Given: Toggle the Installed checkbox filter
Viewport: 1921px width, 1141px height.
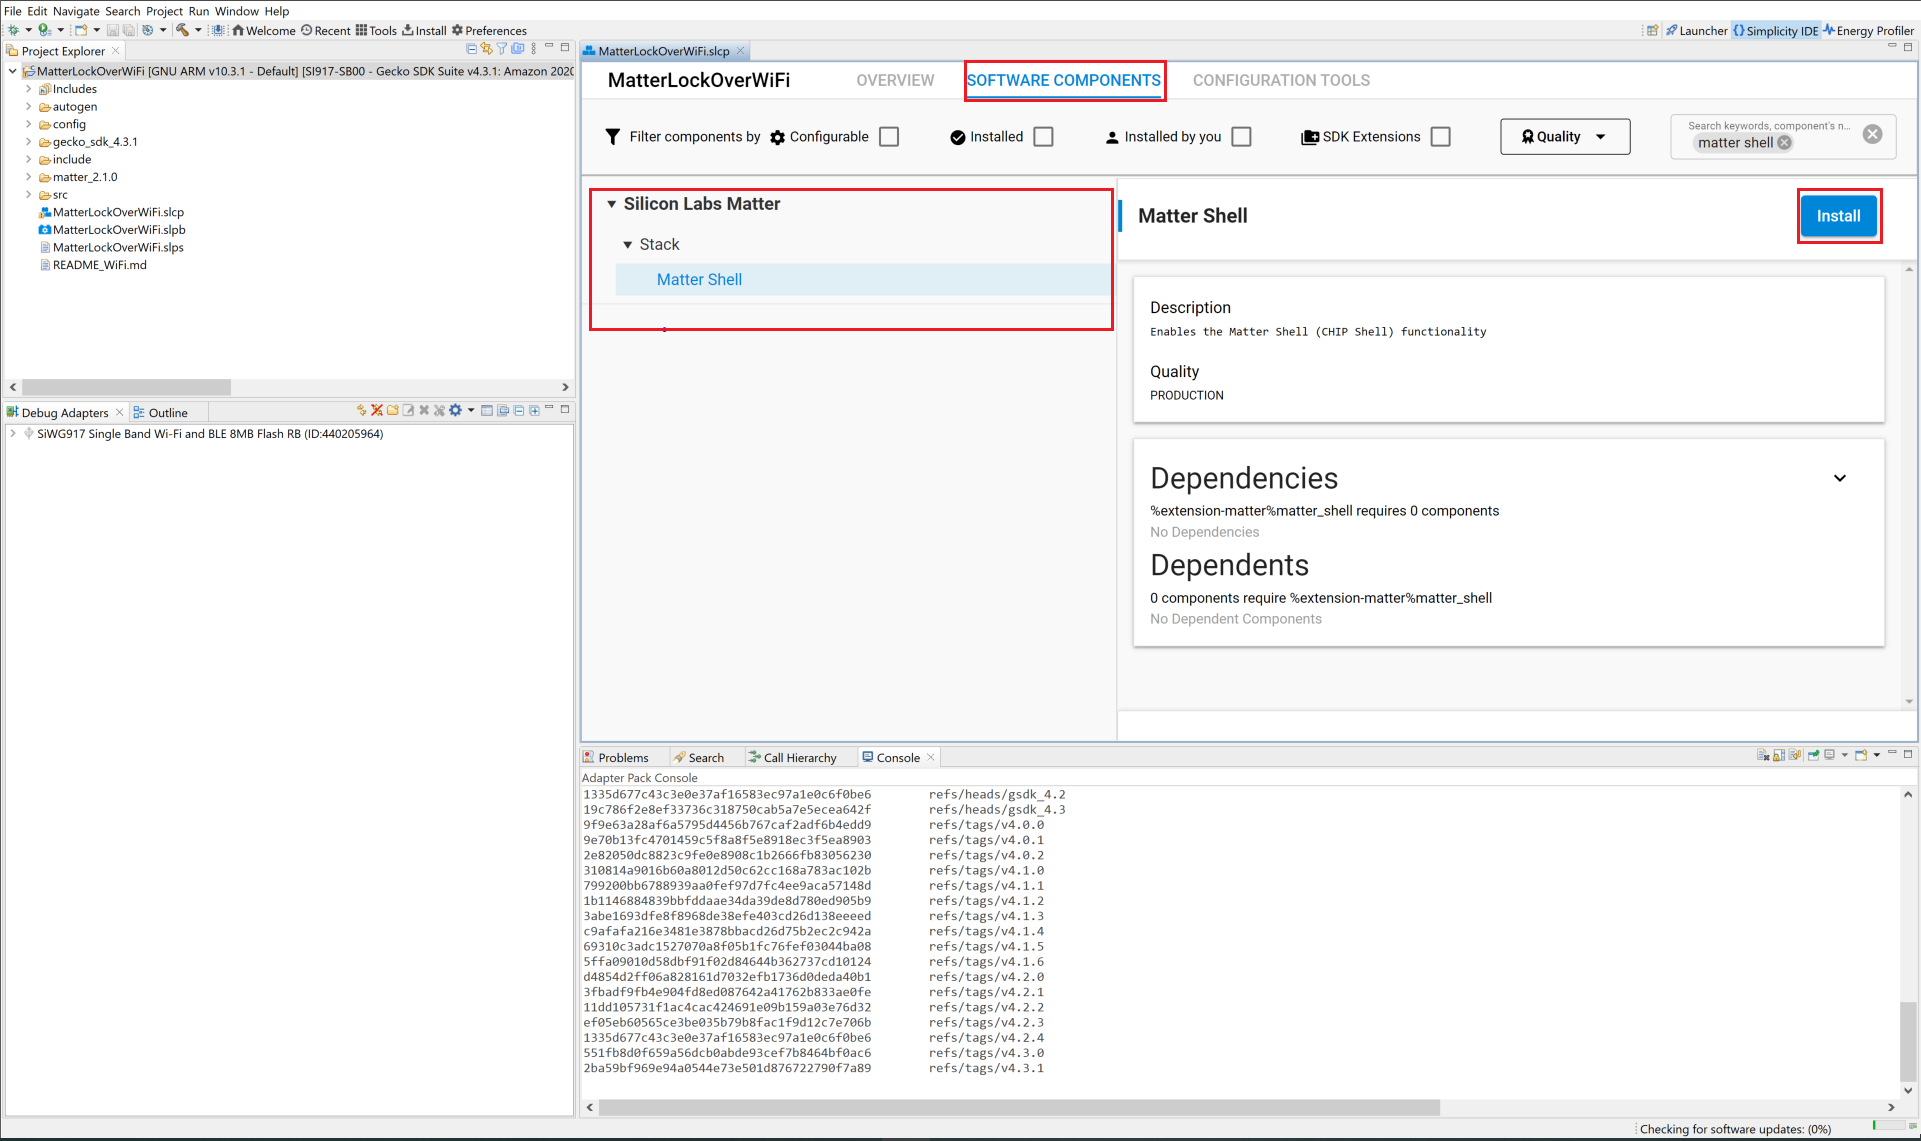Looking at the screenshot, I should pos(1044,136).
